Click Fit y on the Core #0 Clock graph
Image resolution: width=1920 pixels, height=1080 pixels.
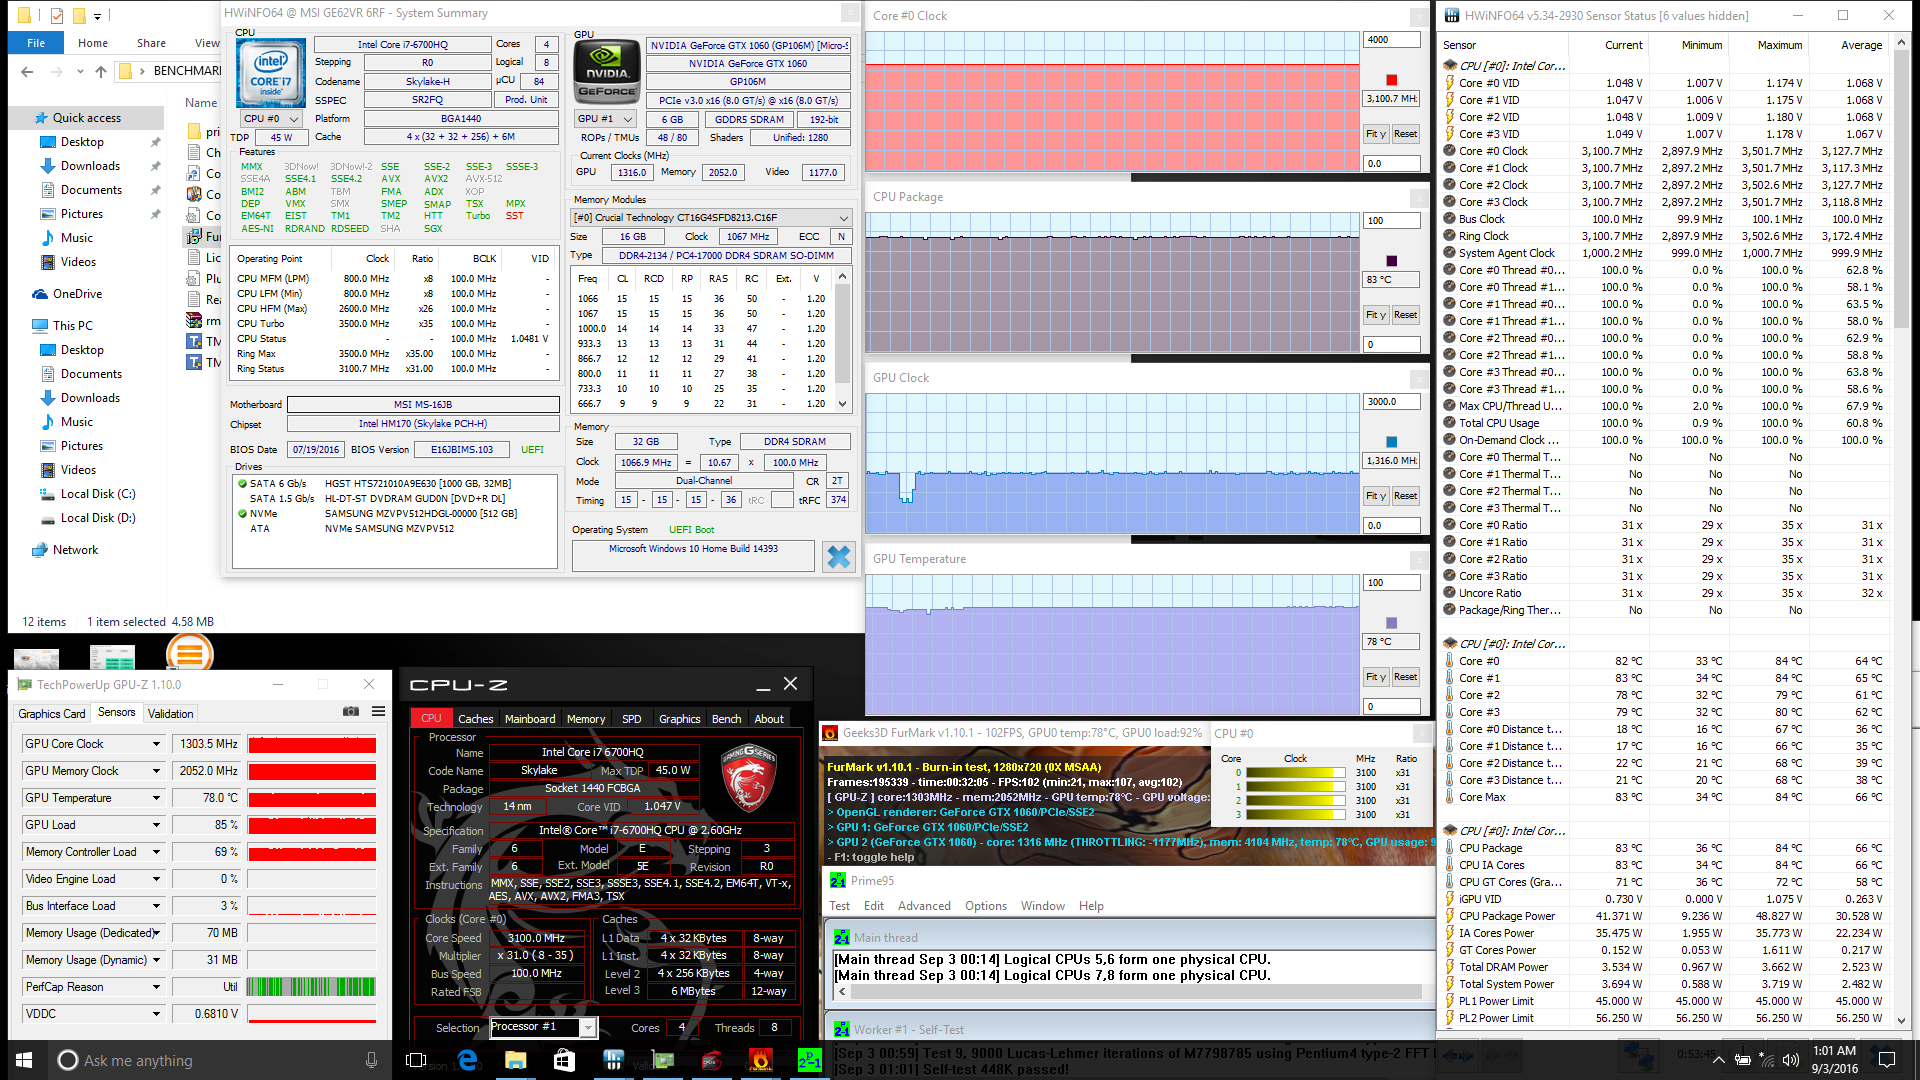click(1376, 134)
